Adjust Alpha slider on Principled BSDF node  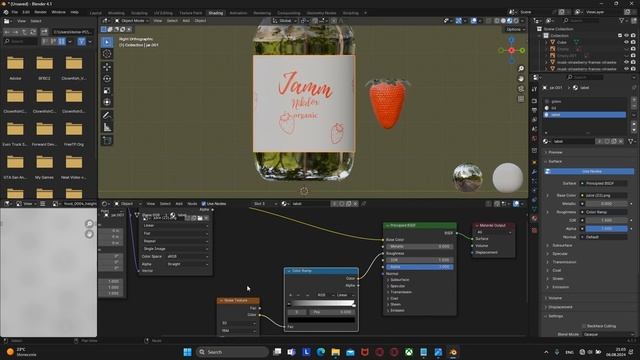419,267
